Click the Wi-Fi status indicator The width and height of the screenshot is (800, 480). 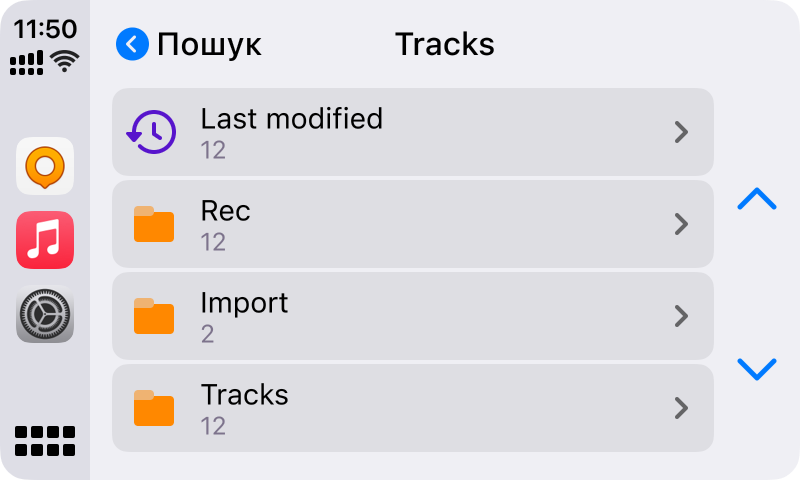[65, 62]
